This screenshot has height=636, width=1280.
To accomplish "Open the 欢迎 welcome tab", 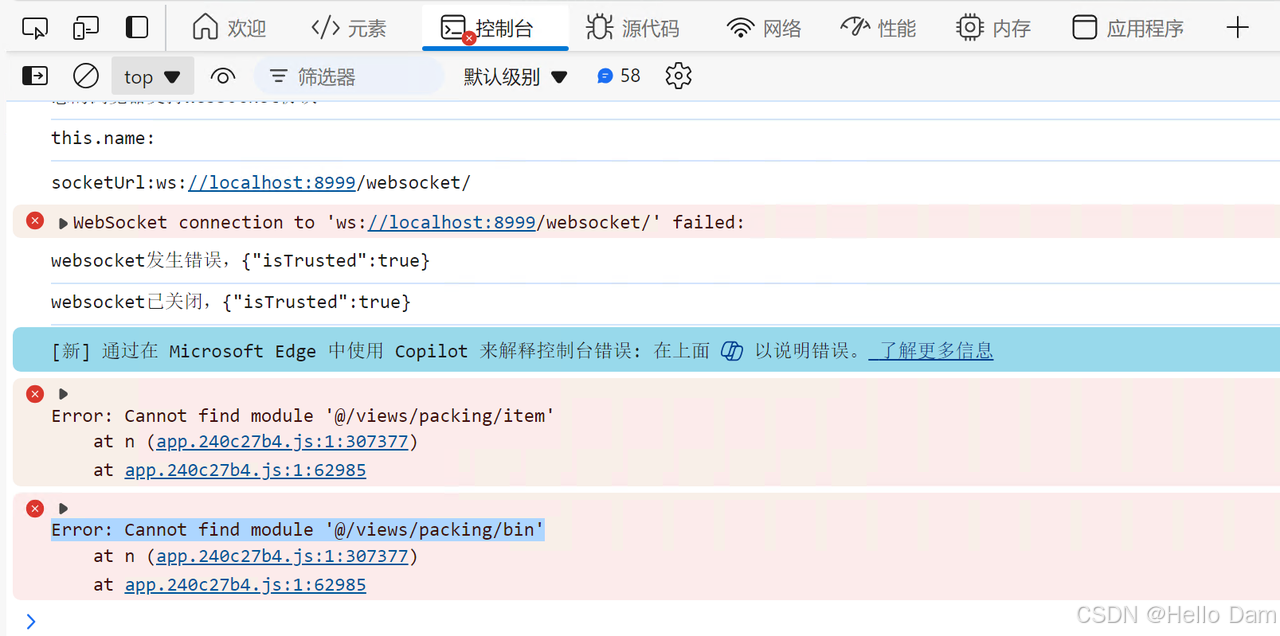I will 229,28.
